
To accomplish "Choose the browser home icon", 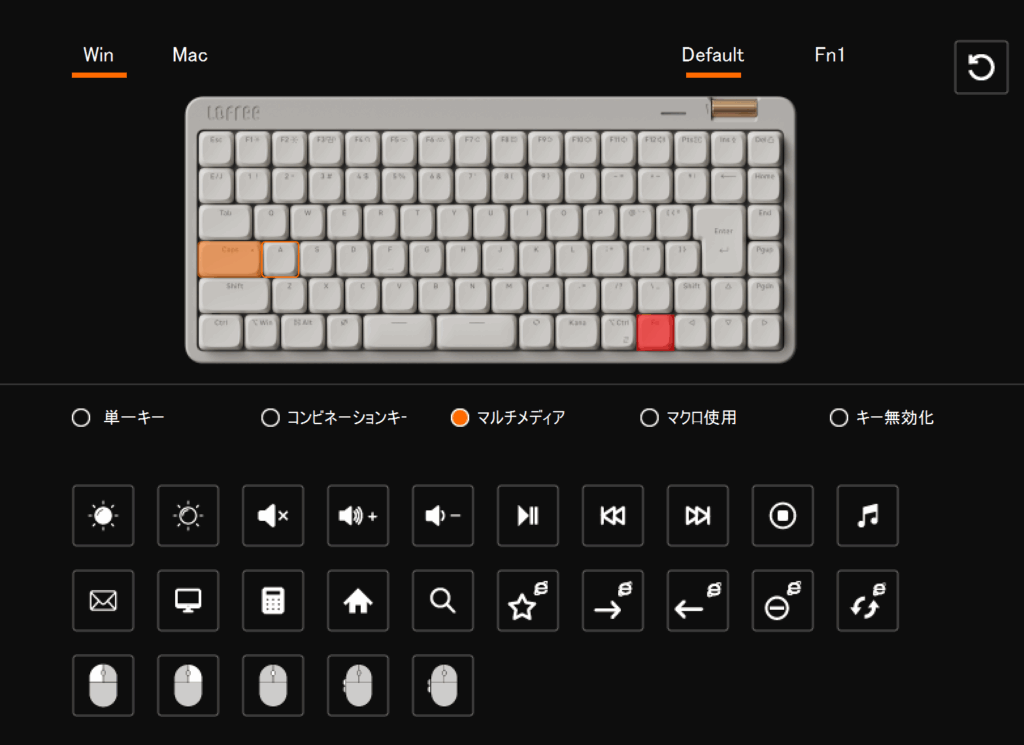I will tap(358, 601).
